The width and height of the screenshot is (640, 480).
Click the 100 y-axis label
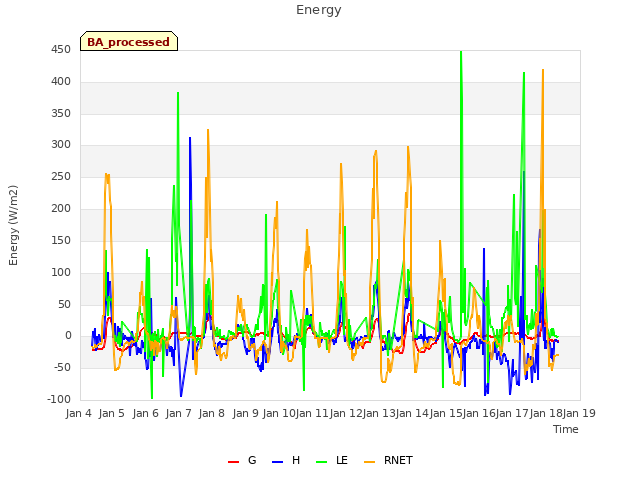[61, 272]
